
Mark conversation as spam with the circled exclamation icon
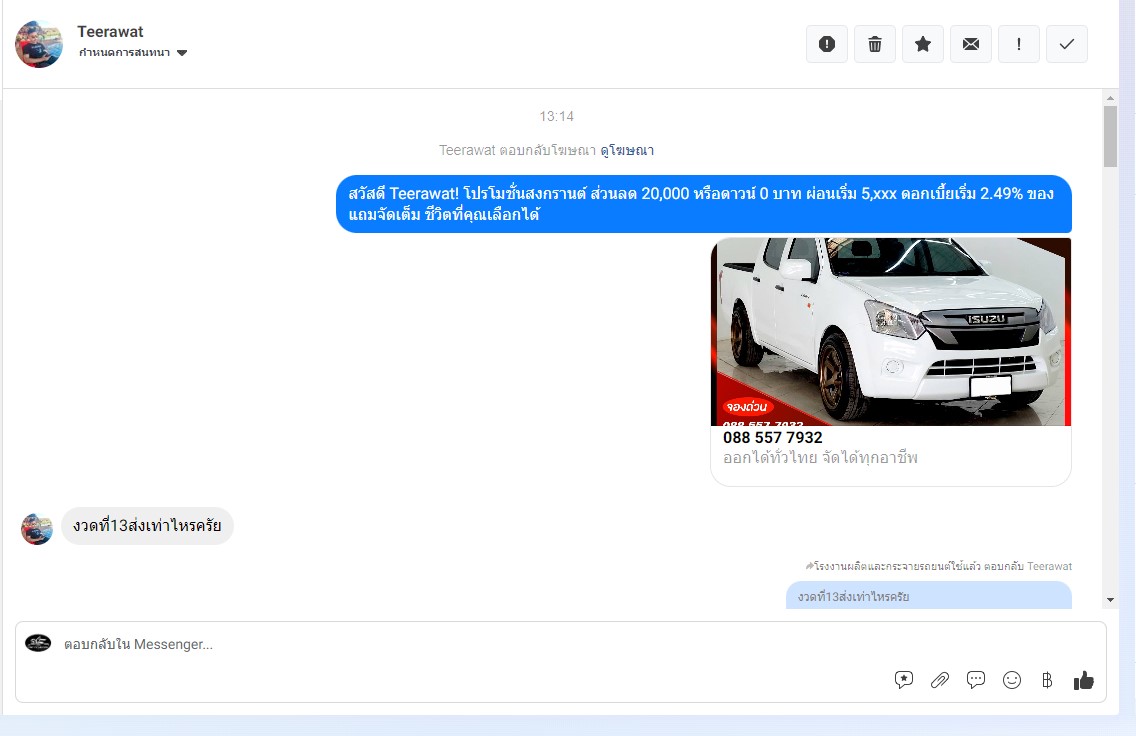827,44
